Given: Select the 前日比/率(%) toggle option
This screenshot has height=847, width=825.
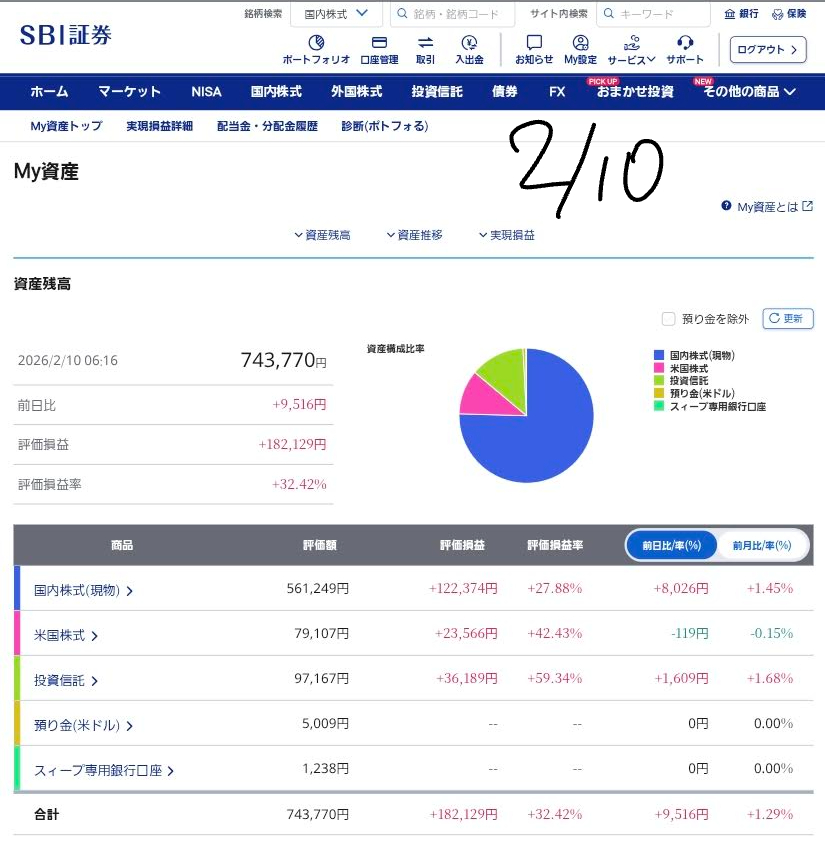Looking at the screenshot, I should click(671, 545).
